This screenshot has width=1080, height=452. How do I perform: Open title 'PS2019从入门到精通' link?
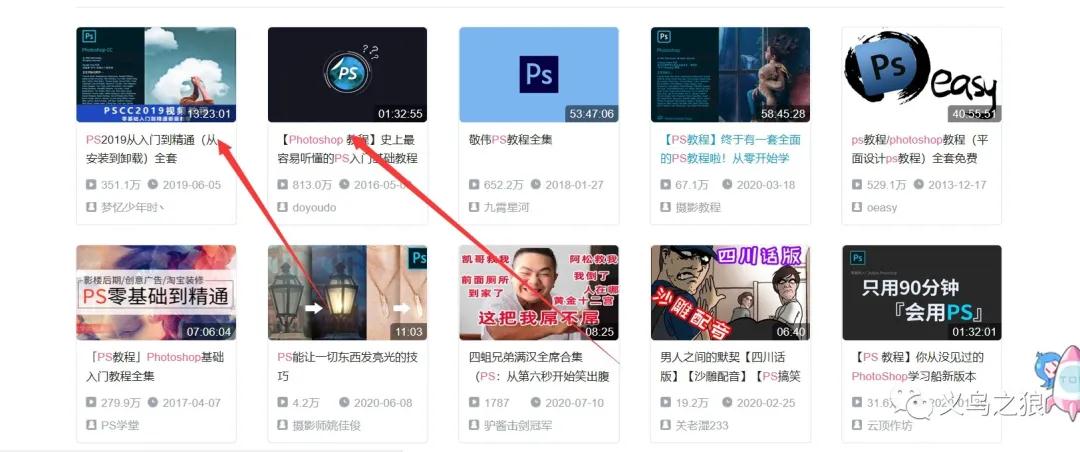tap(150, 149)
